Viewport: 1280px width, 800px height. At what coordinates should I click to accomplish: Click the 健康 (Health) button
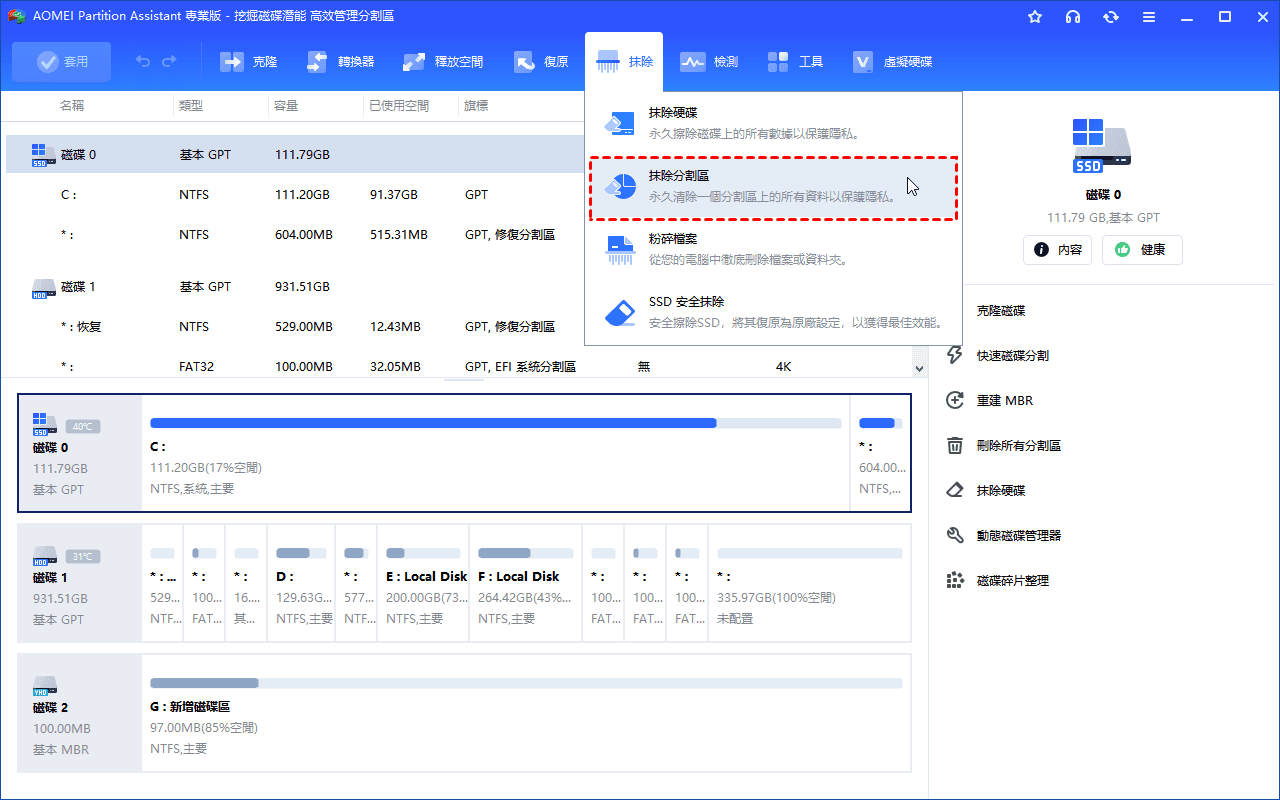[x=1141, y=250]
